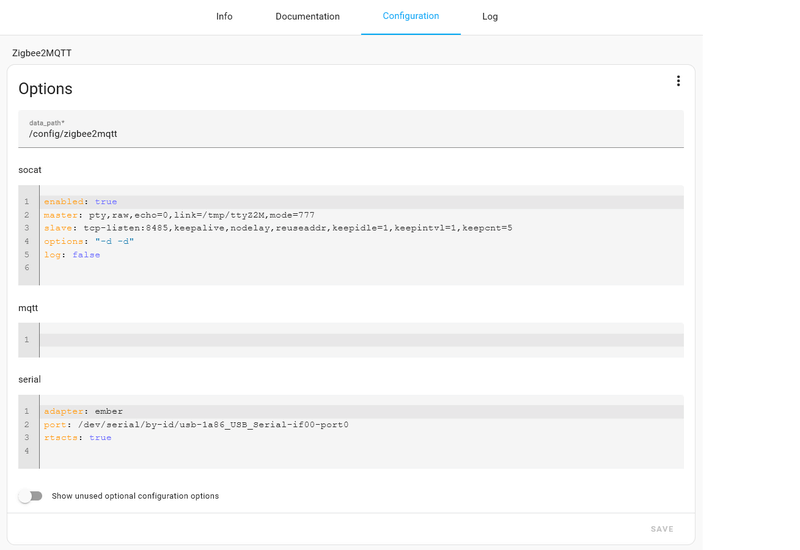The image size is (800, 550).
Task: Click the empty mqtt editor line
Action: coord(362,340)
